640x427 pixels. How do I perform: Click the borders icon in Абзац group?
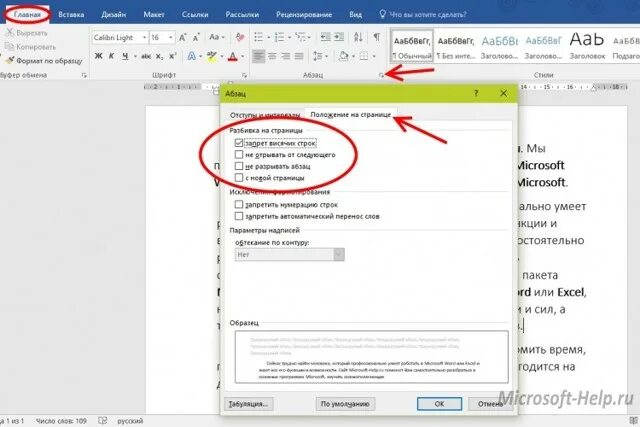364,56
